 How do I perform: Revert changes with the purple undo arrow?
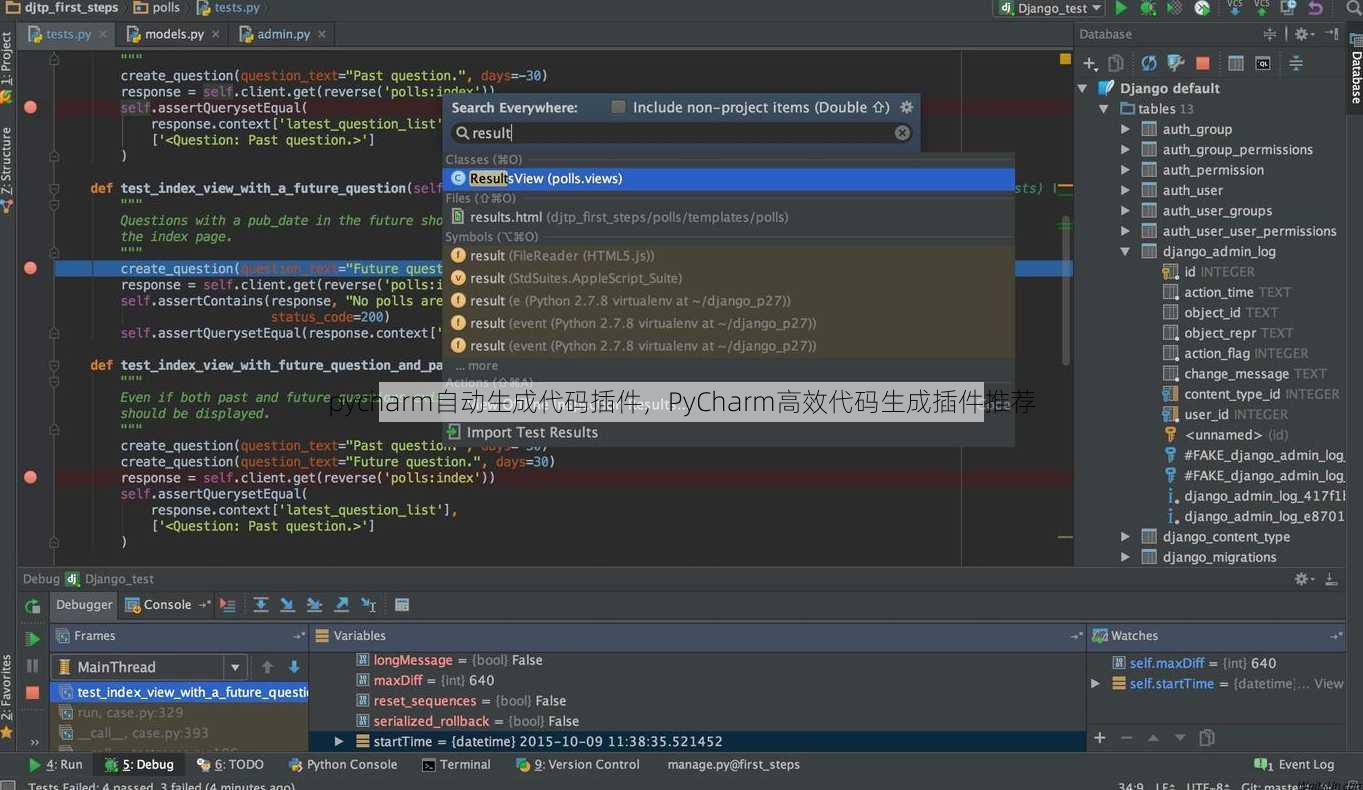(1315, 8)
